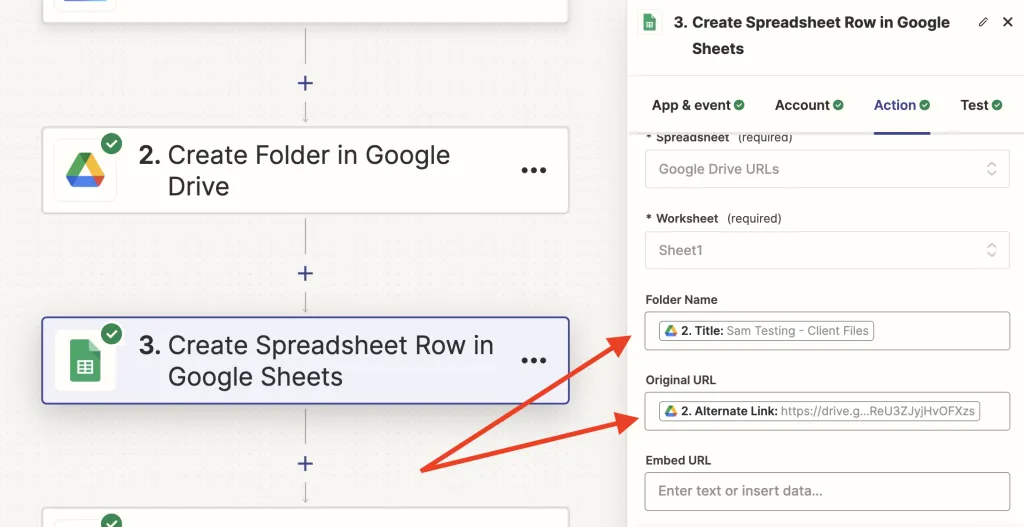The height and width of the screenshot is (527, 1024).
Task: Select the Create Folder in Google Drive step
Action: point(305,170)
